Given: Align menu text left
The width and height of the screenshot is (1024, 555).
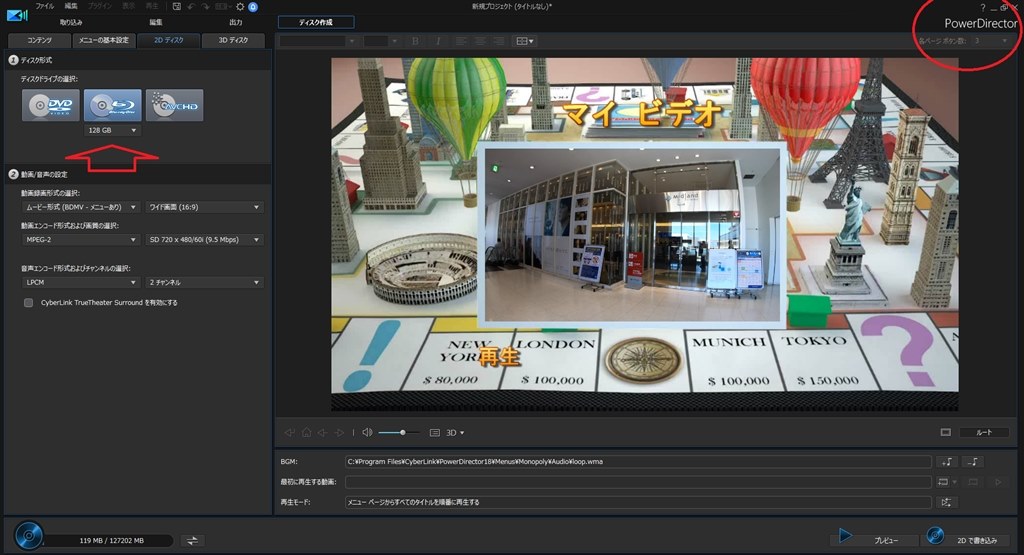Looking at the screenshot, I should [x=461, y=41].
